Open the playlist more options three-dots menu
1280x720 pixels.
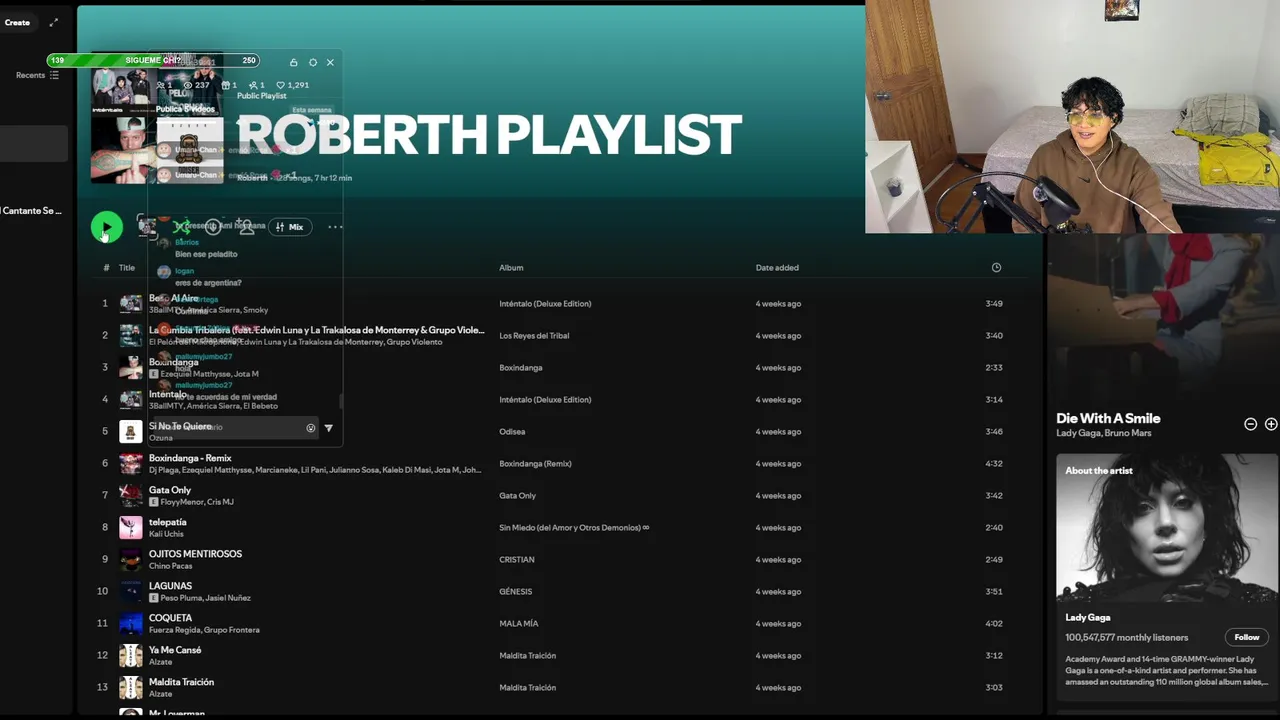(x=335, y=227)
